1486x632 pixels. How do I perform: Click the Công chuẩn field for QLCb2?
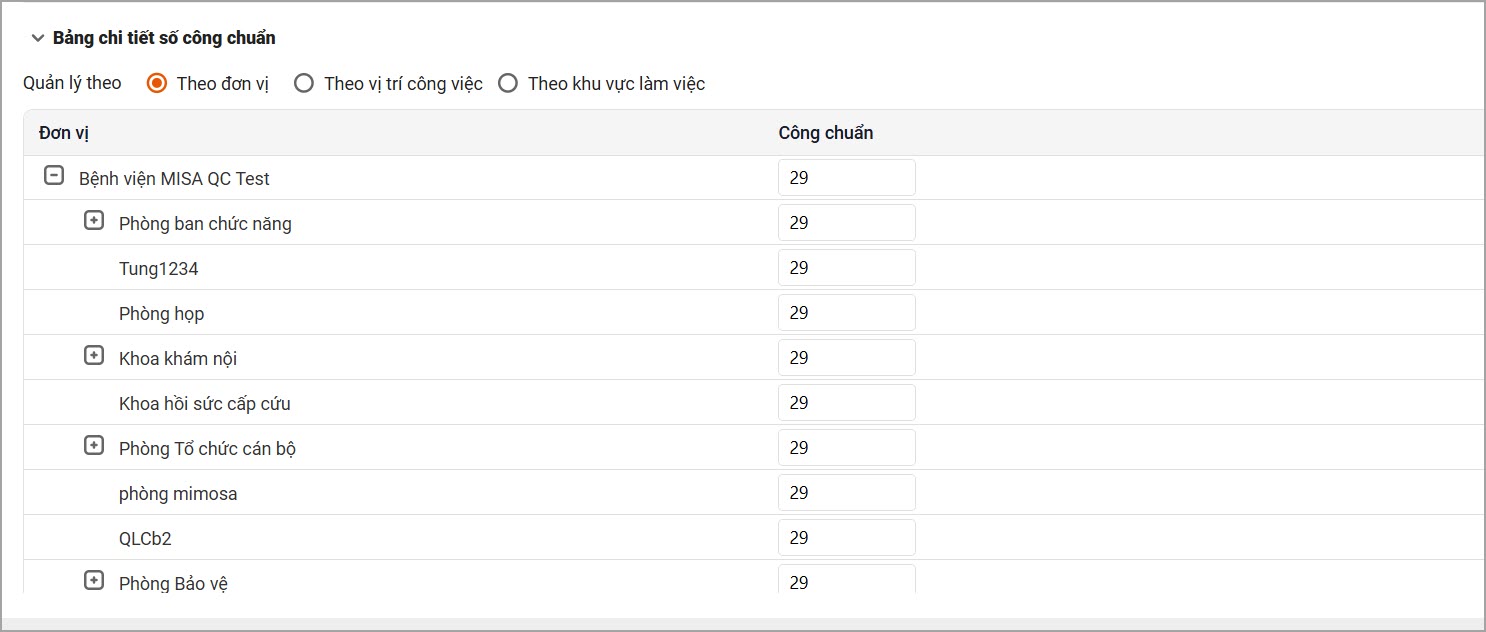point(846,538)
